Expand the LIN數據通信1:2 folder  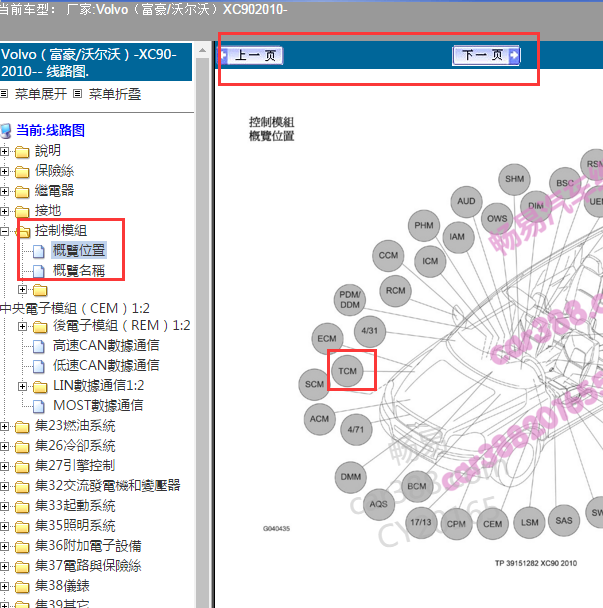click(x=22, y=386)
